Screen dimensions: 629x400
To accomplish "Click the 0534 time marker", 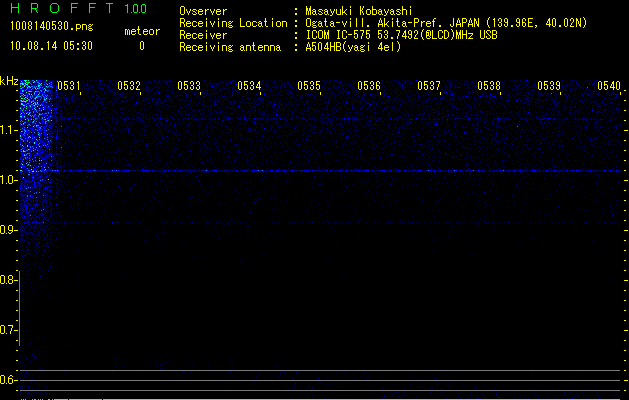I will pos(249,86).
